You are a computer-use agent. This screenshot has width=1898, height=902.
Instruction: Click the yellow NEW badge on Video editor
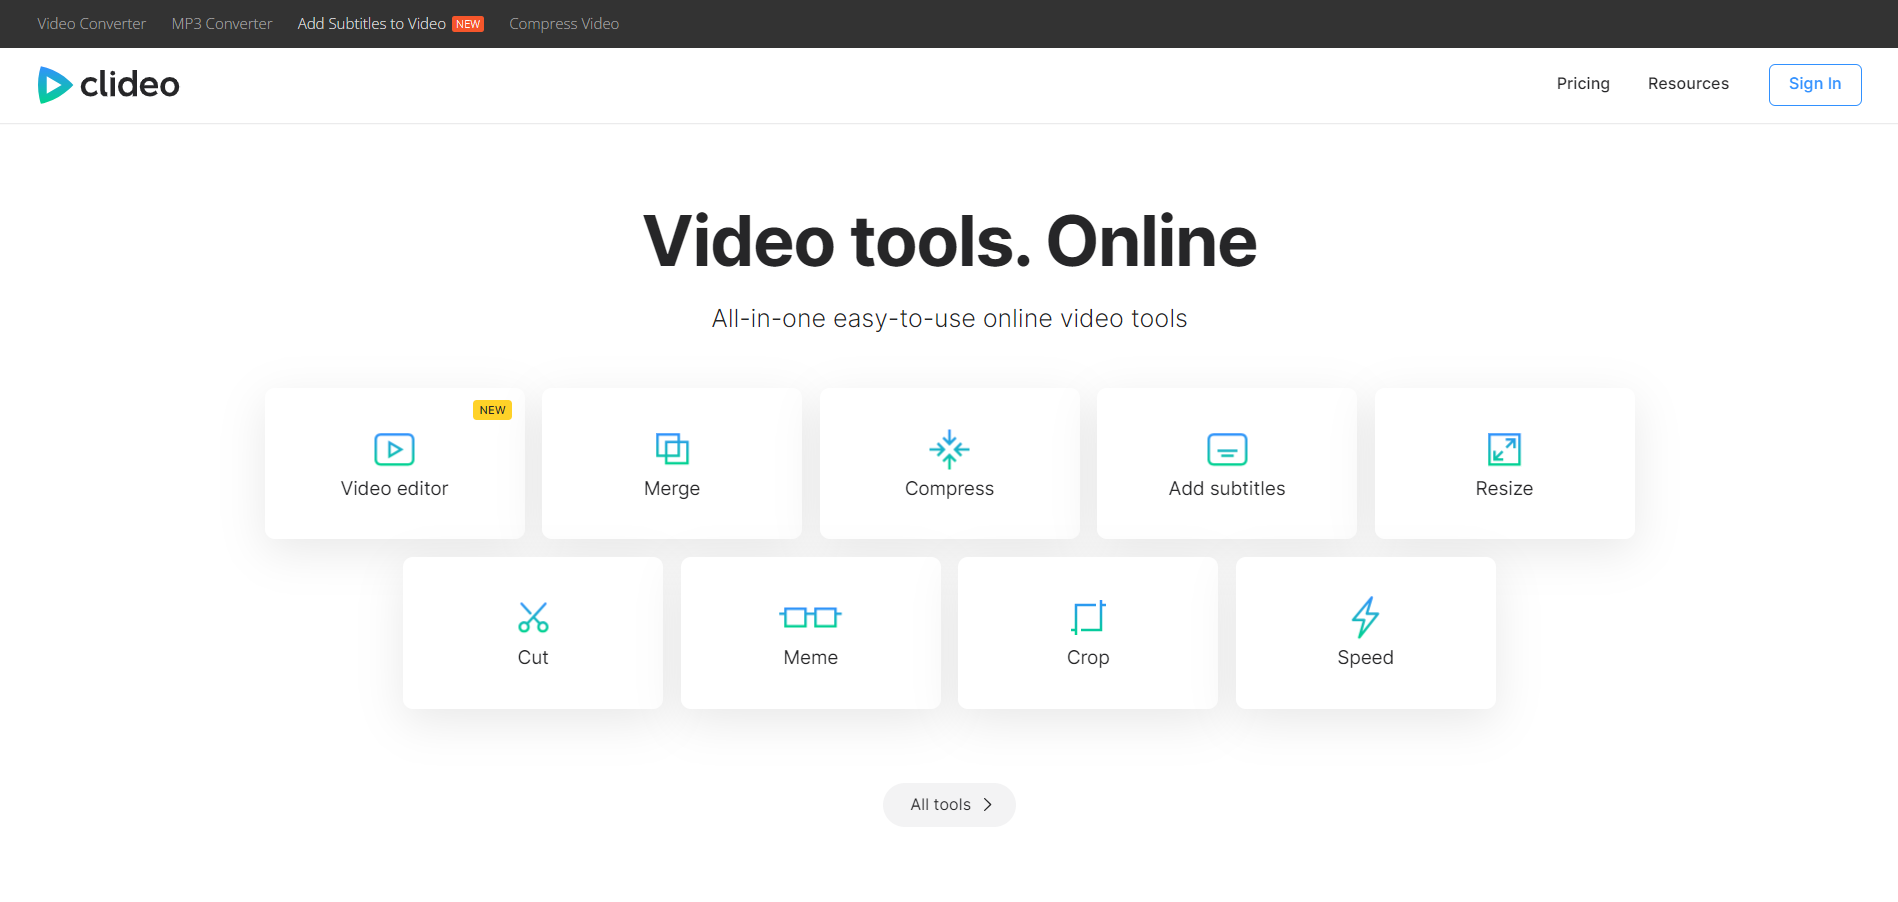(x=492, y=410)
